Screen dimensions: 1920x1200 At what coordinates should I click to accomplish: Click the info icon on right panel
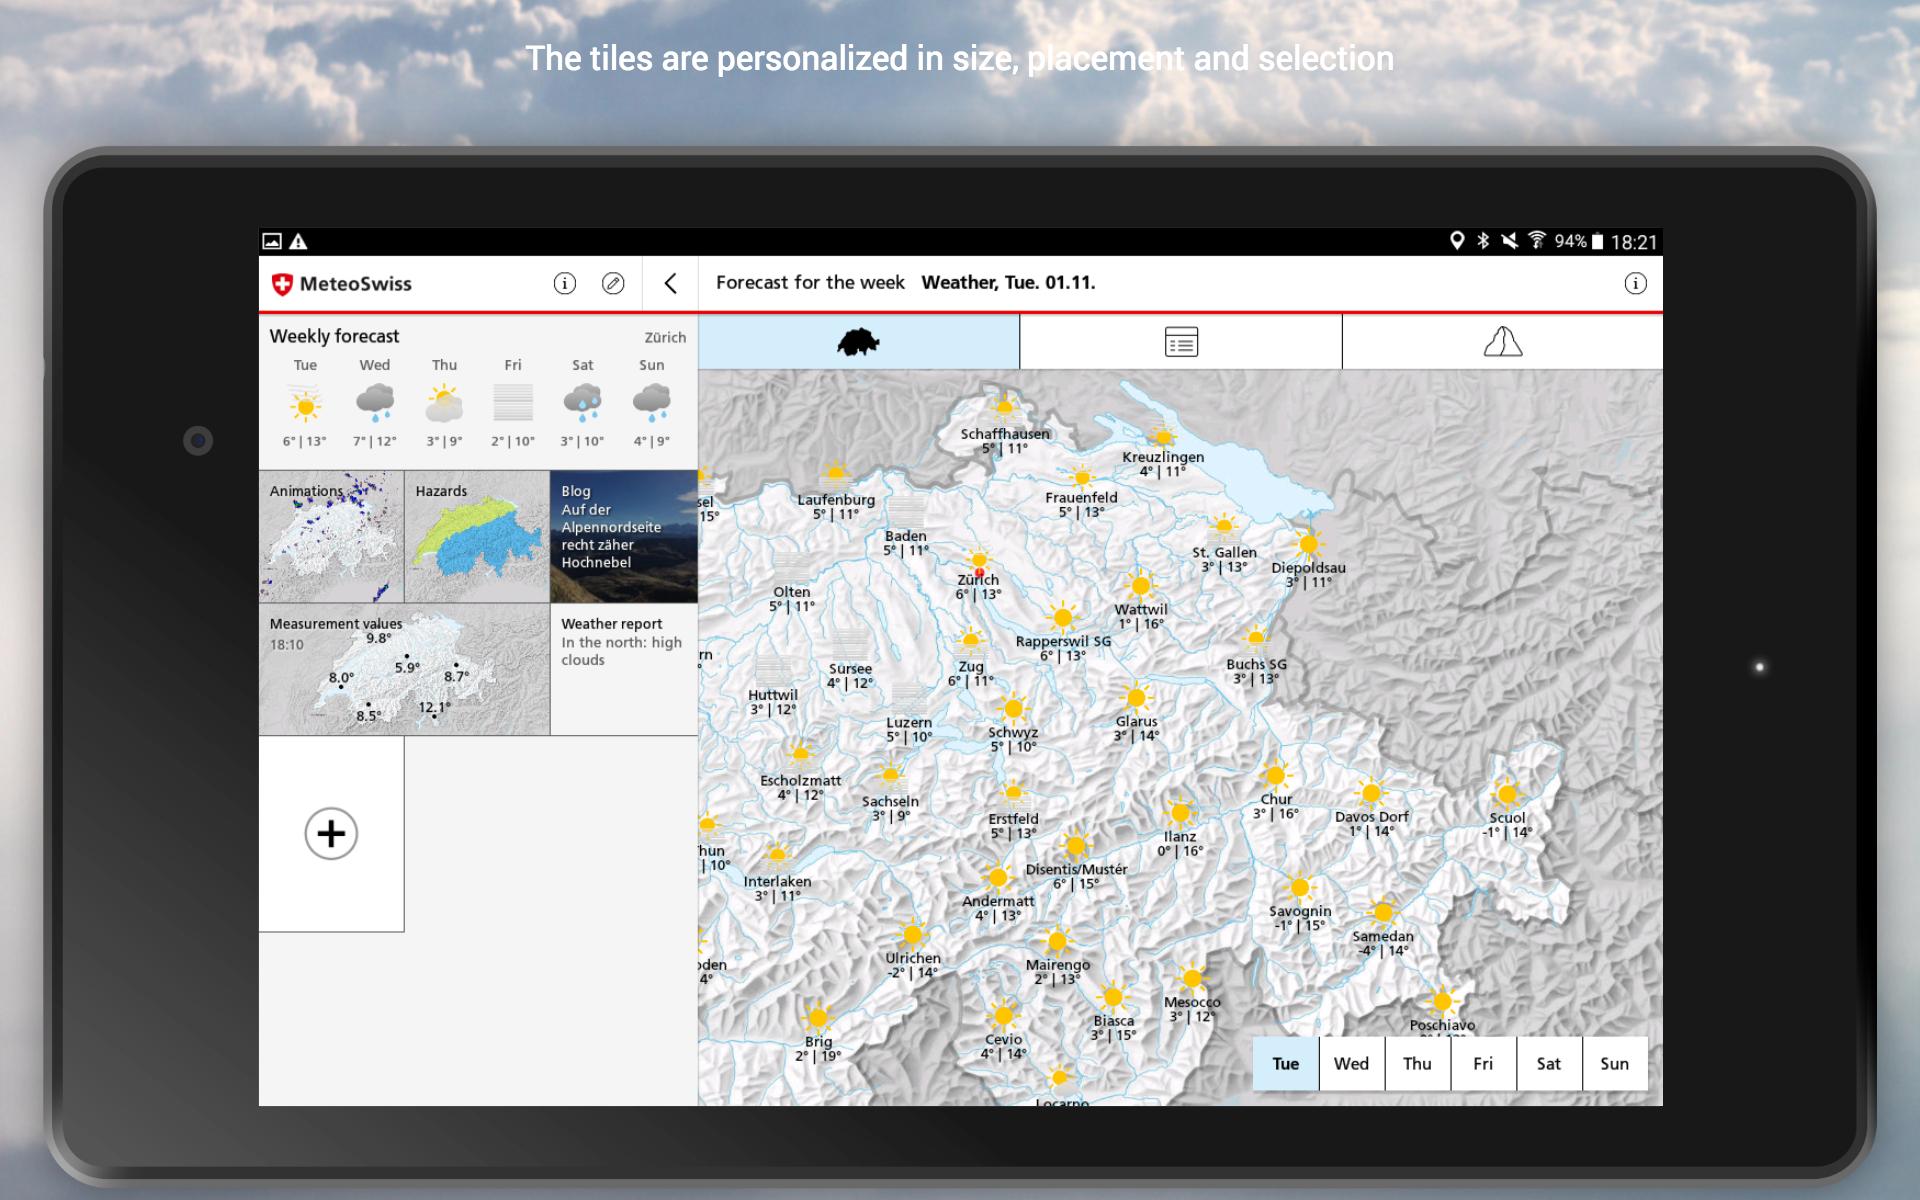(1635, 283)
